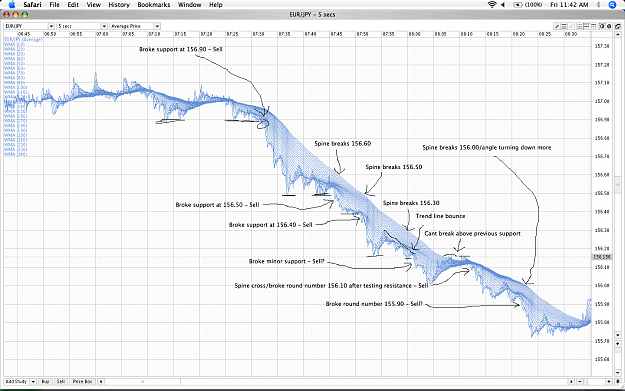The width and height of the screenshot is (625, 391).
Task: Click the horizontal zoom slider thumb
Action: (586, 381)
